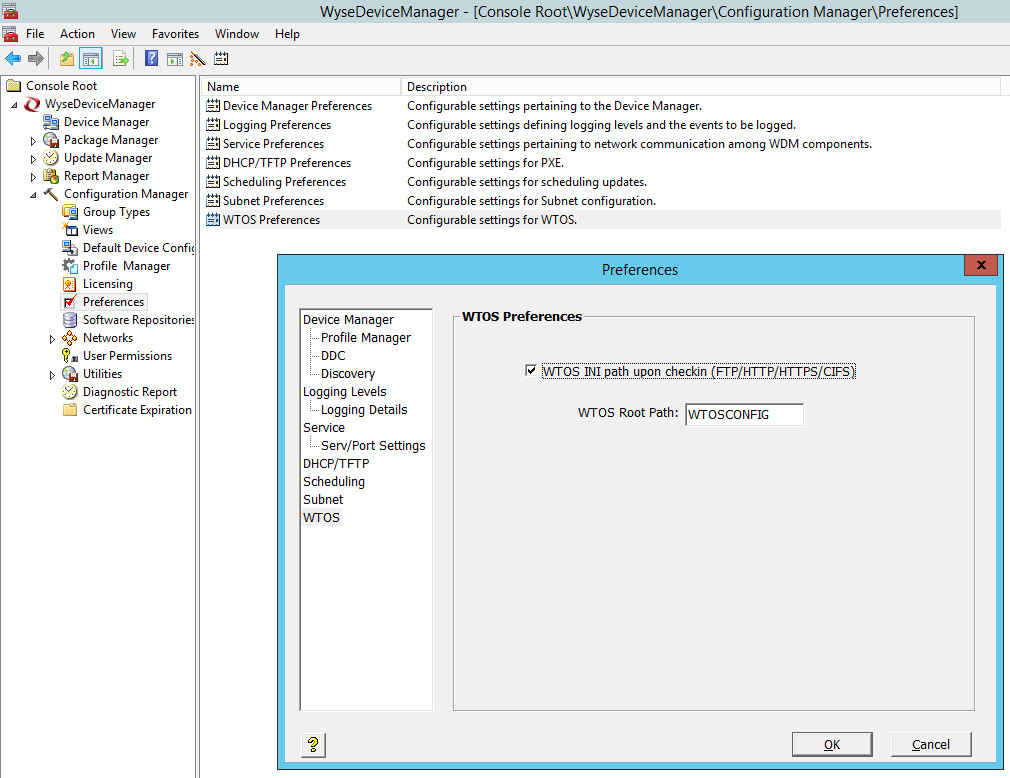1010x778 pixels.
Task: Expand the Networks tree node
Action: (52, 338)
